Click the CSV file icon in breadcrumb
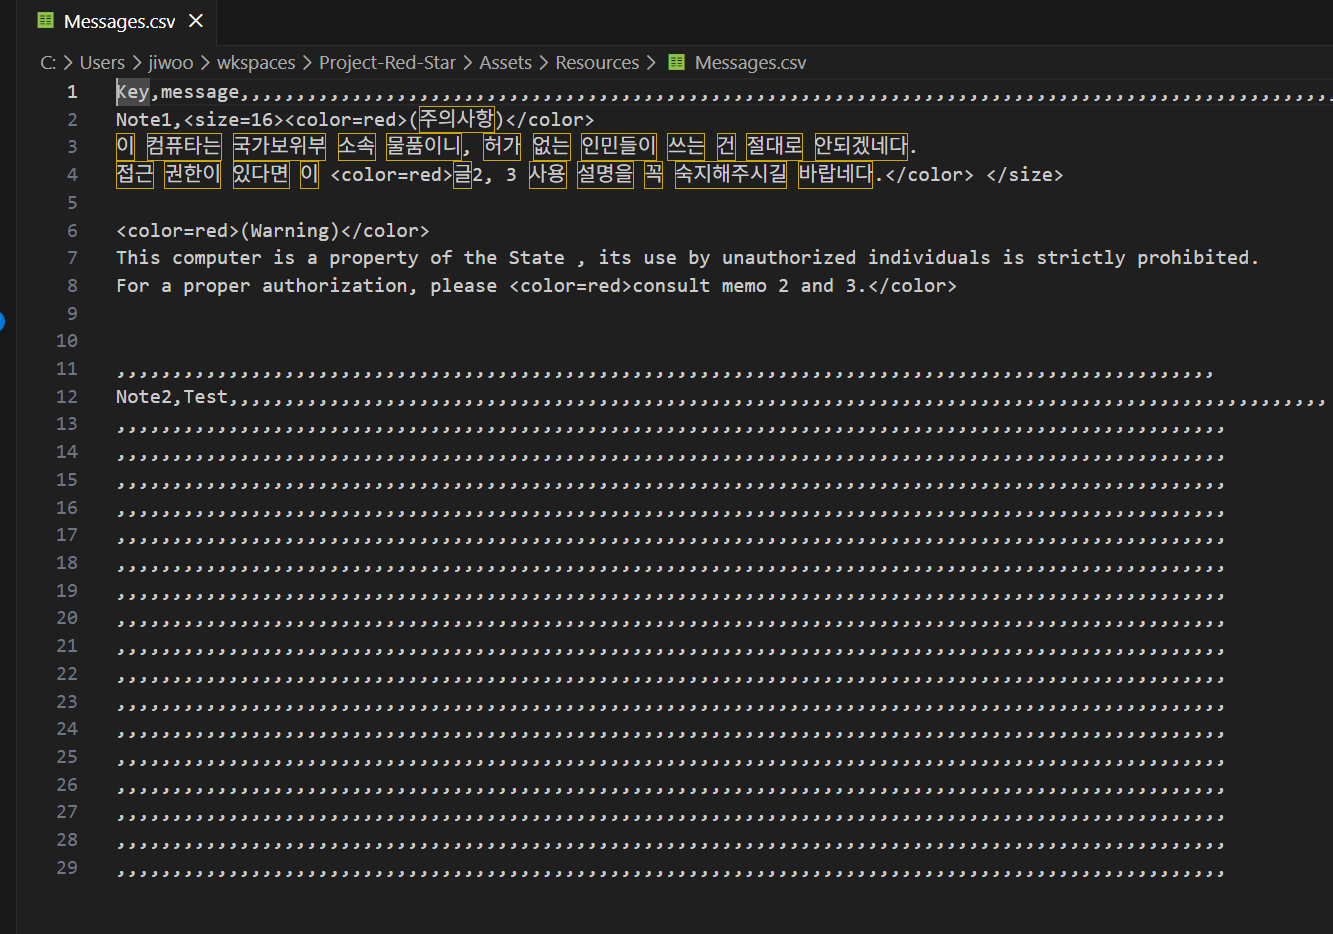1333x934 pixels. pyautogui.click(x=677, y=62)
